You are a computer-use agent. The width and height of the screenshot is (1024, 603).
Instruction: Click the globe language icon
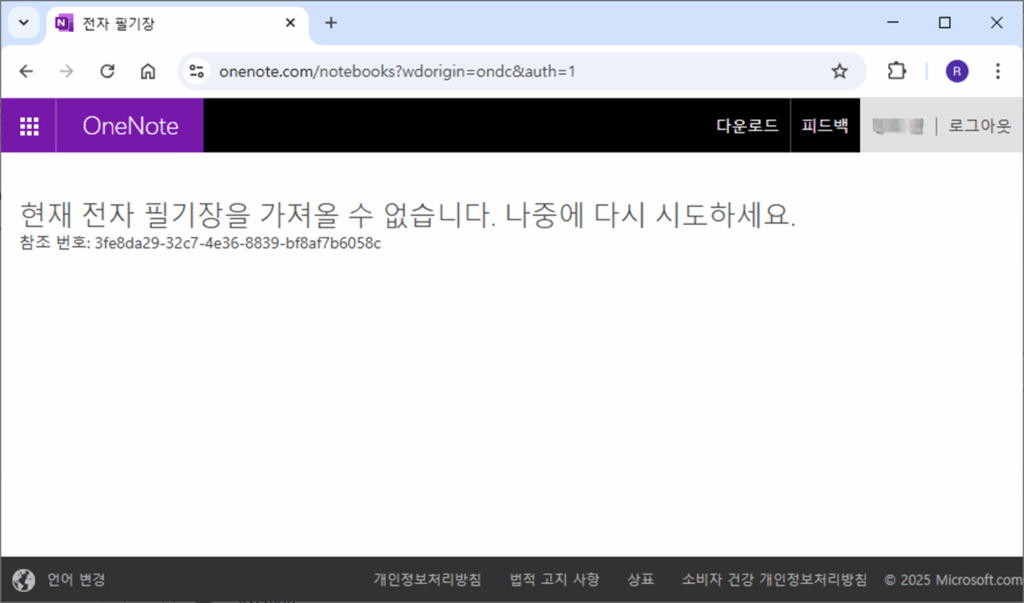(24, 579)
